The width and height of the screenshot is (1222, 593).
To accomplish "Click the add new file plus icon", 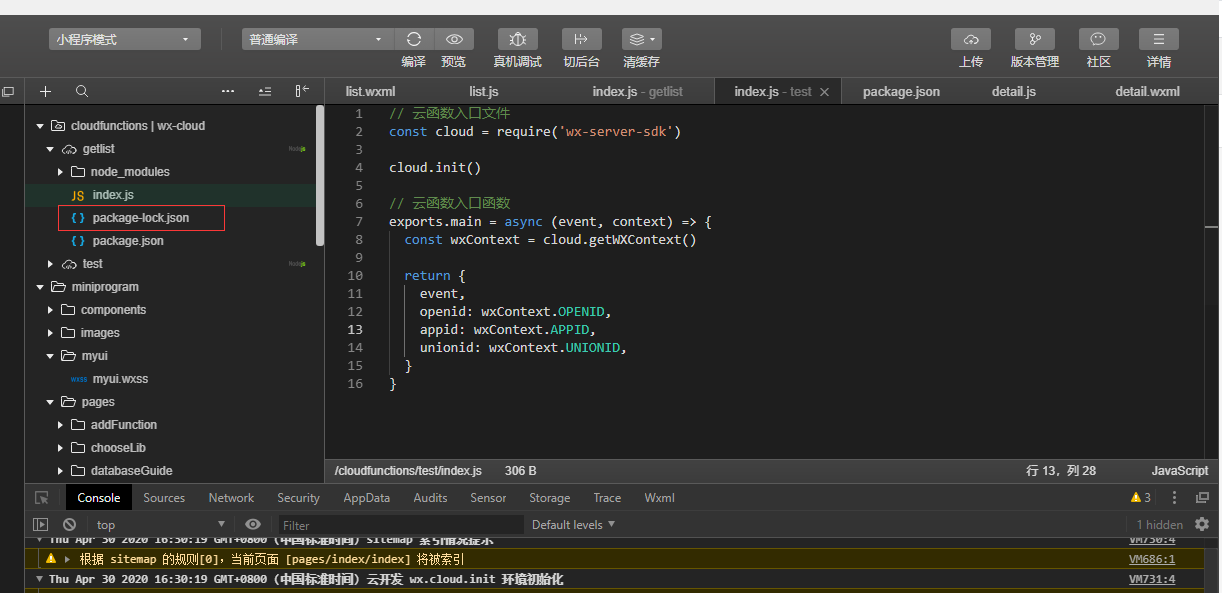I will coord(45,91).
